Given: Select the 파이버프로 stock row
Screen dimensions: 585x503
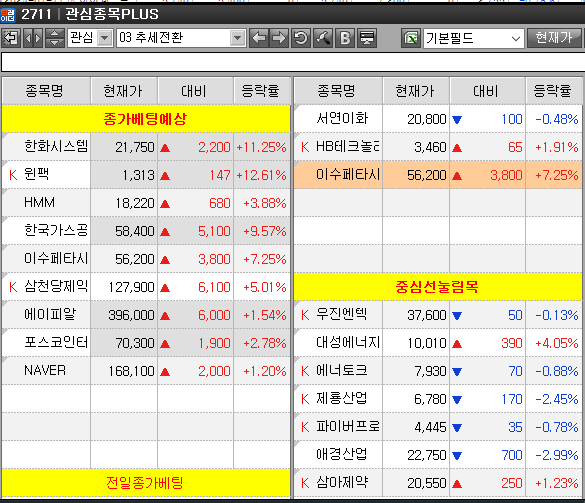Looking at the screenshot, I should click(438, 427).
